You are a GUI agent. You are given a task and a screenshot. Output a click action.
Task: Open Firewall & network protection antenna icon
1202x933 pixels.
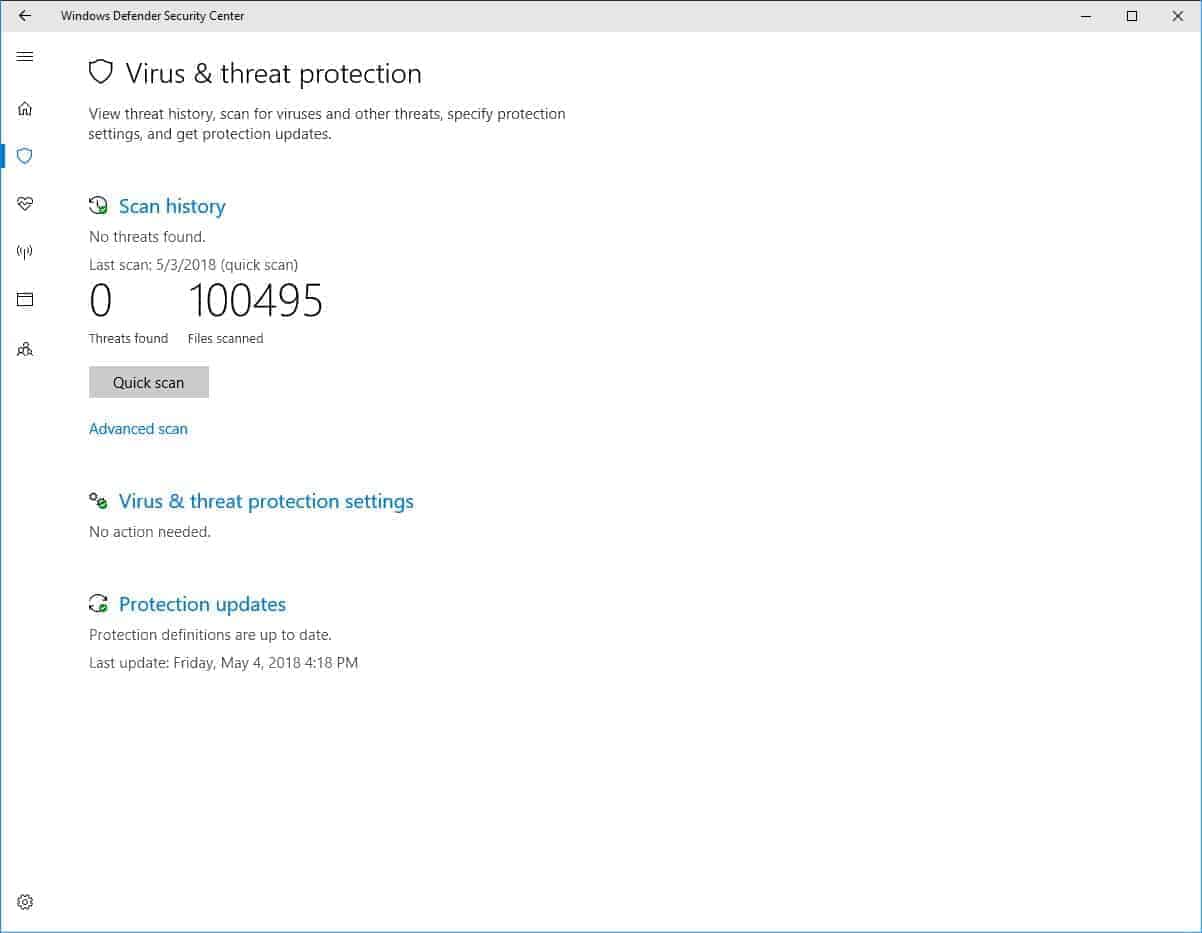pyautogui.click(x=25, y=252)
